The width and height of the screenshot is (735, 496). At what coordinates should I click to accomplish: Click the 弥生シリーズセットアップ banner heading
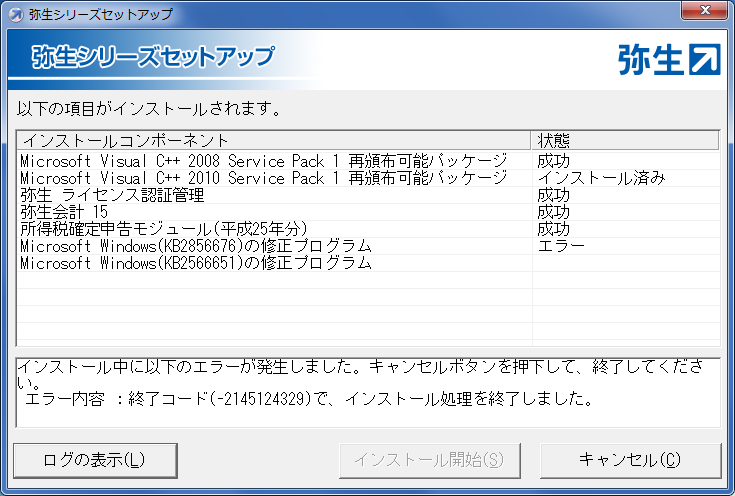[x=153, y=56]
